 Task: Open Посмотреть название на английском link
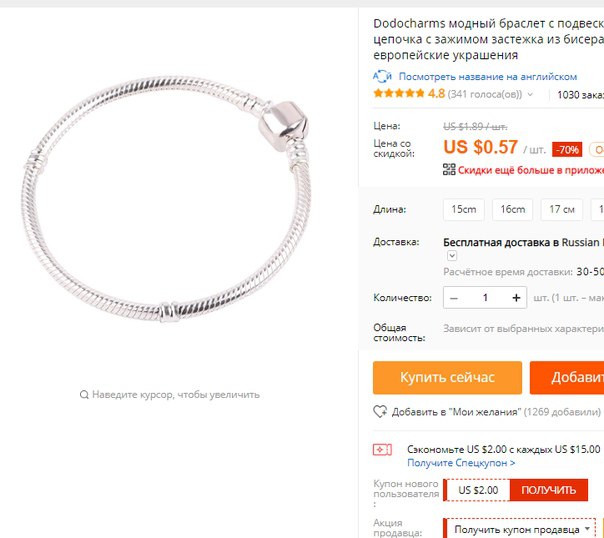click(x=488, y=77)
